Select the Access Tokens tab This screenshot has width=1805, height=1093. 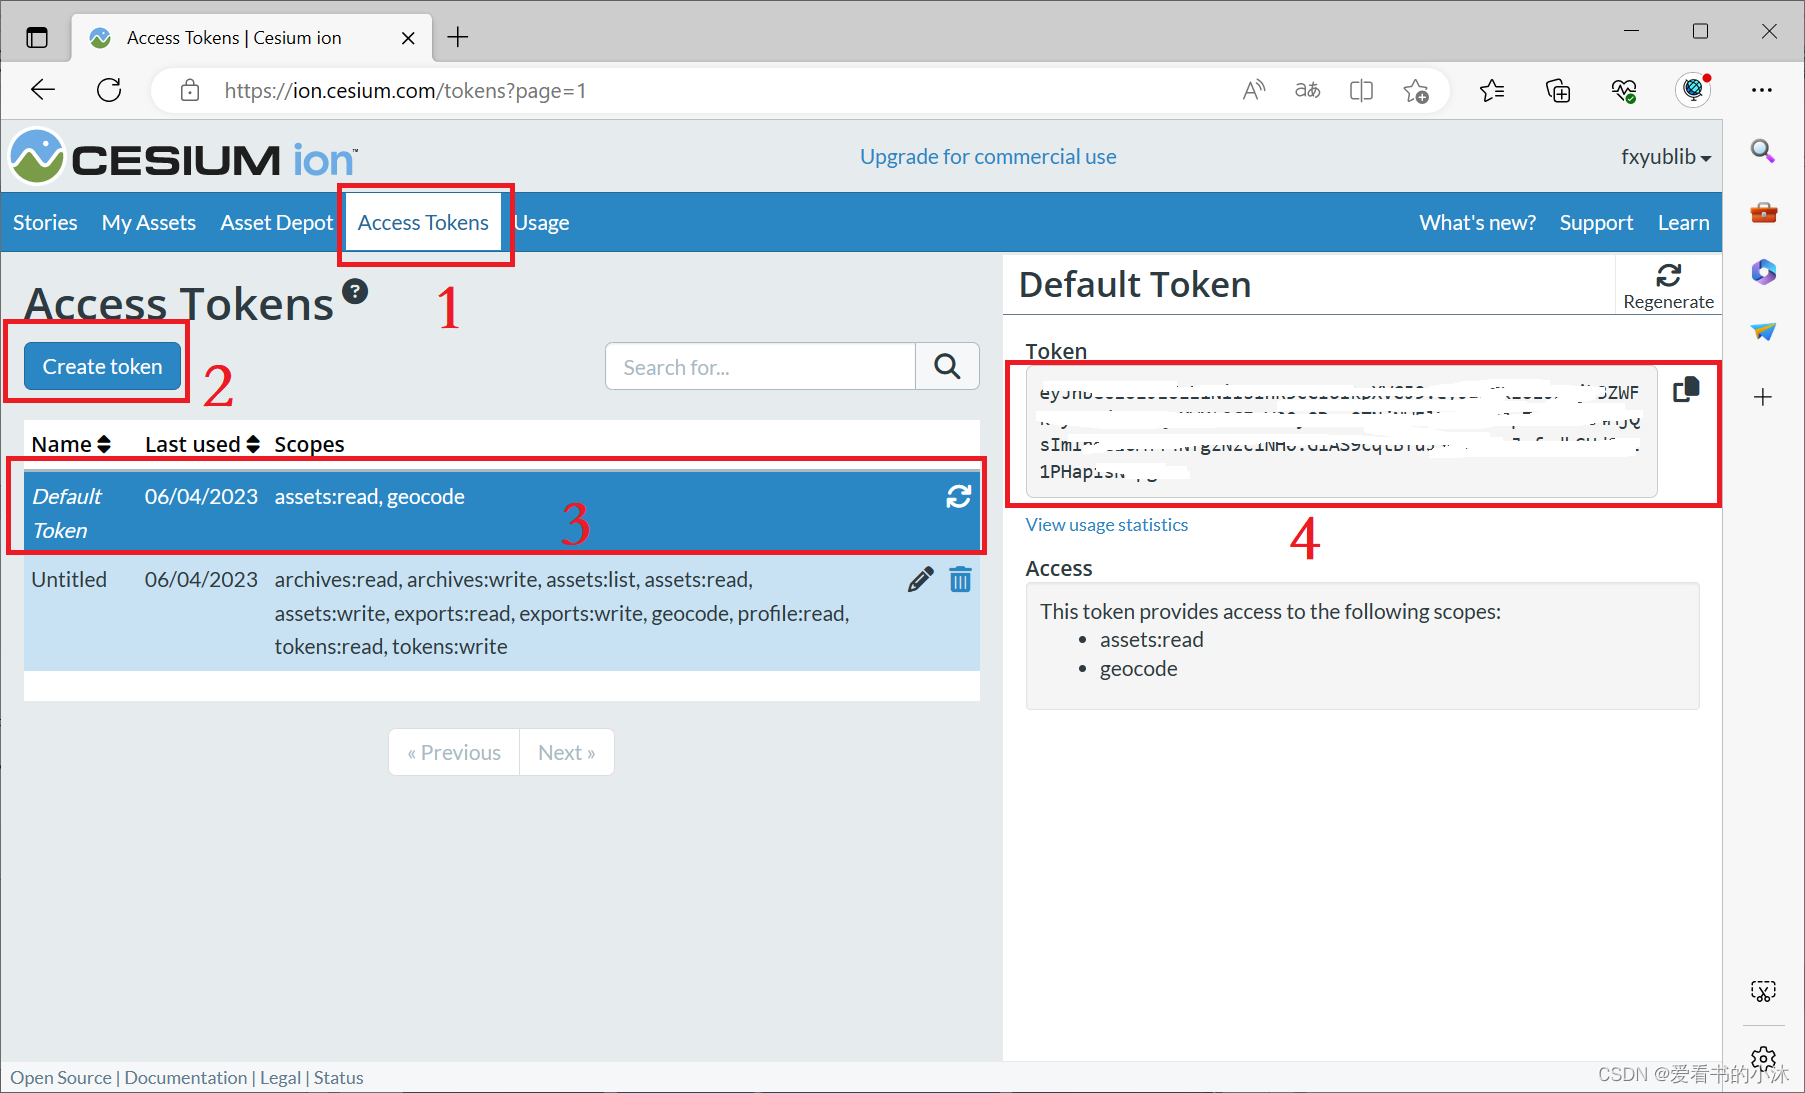click(423, 223)
